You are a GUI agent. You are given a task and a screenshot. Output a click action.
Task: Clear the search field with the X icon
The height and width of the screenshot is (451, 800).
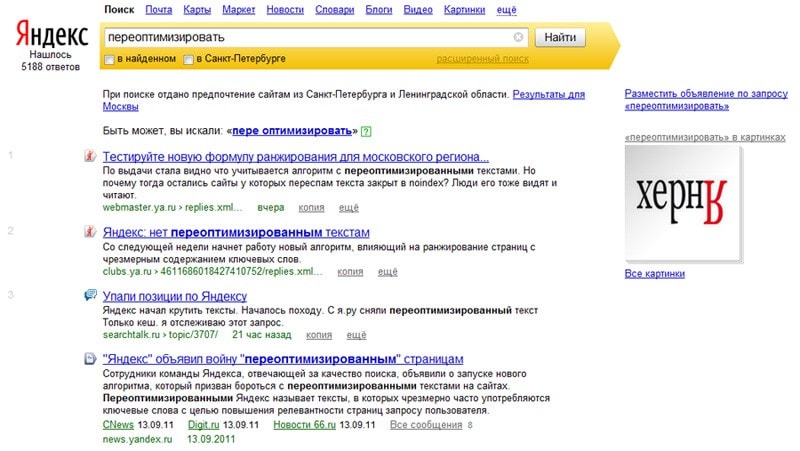518,37
